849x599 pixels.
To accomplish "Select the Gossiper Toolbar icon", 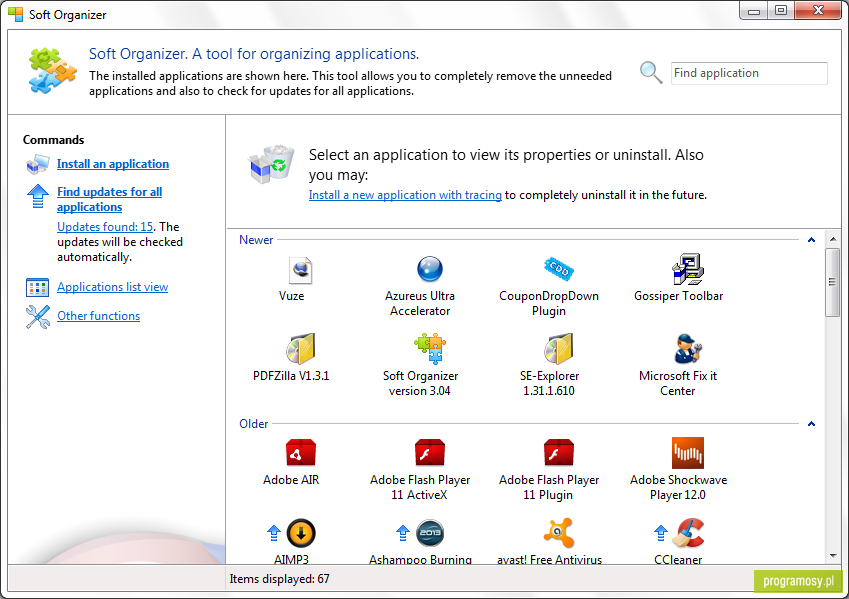I will 687,269.
